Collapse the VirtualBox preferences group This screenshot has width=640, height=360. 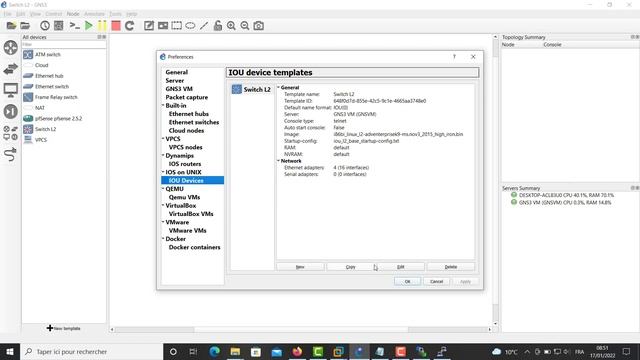[x=163, y=205]
